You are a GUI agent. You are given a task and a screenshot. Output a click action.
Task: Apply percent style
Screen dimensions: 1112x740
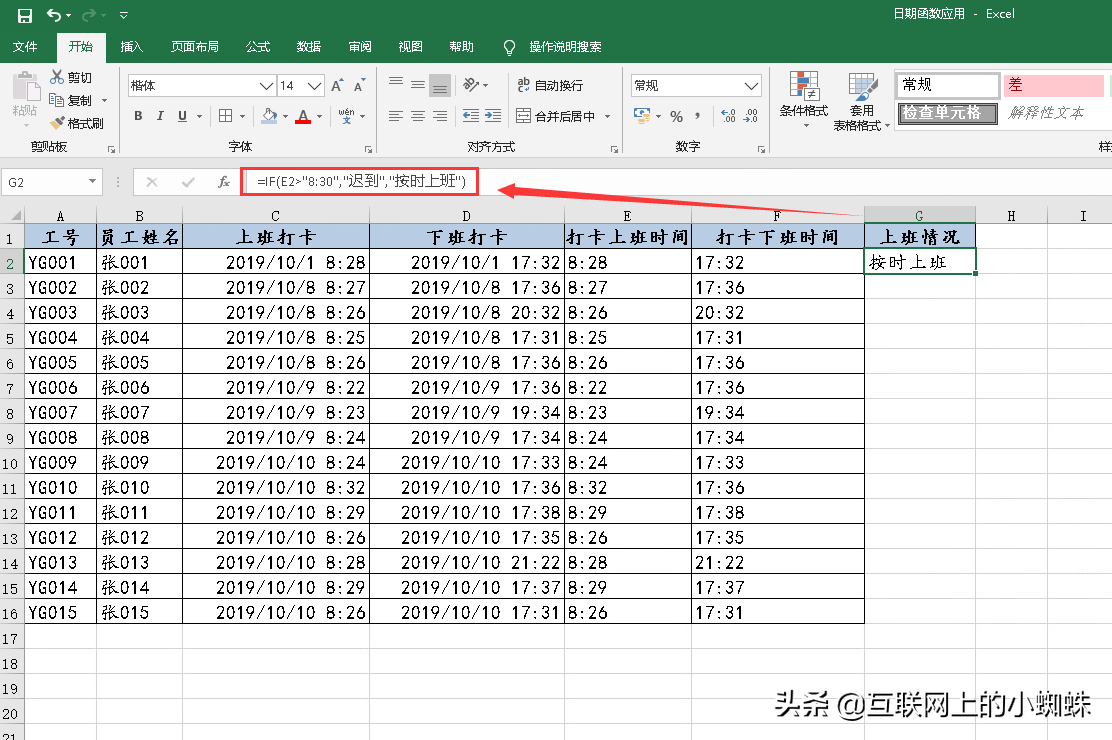(x=677, y=116)
